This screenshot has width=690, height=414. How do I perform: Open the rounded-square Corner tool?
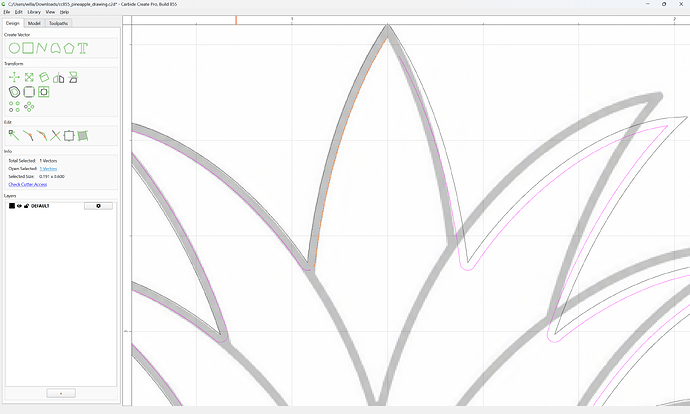pyautogui.click(x=29, y=92)
